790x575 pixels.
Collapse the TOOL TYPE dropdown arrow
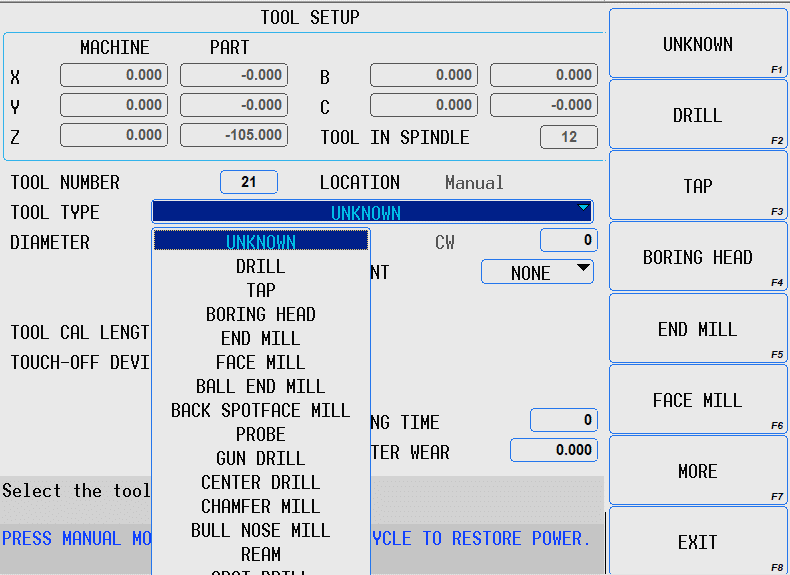coord(582,209)
